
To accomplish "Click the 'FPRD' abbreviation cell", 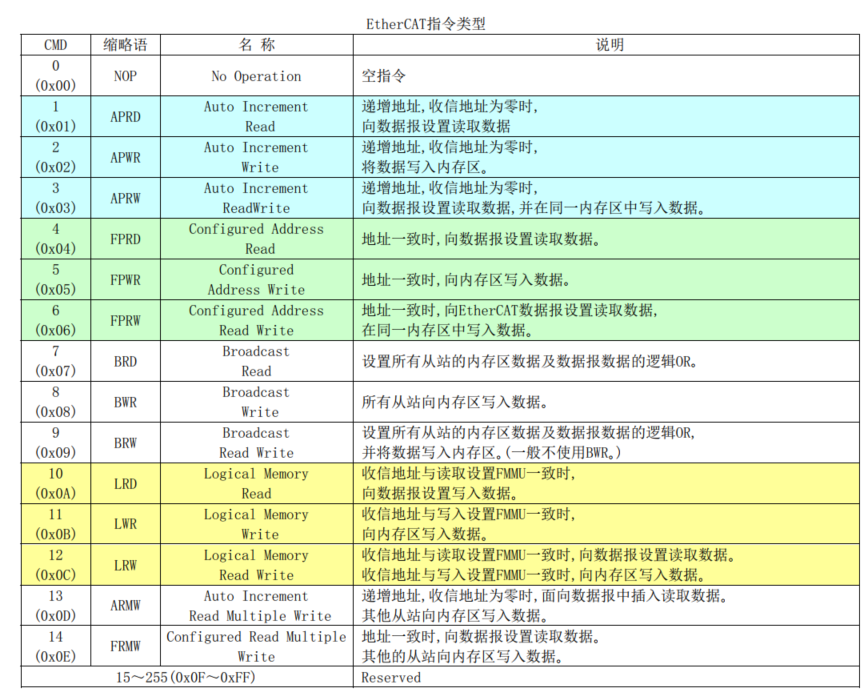I will tap(125, 239).
